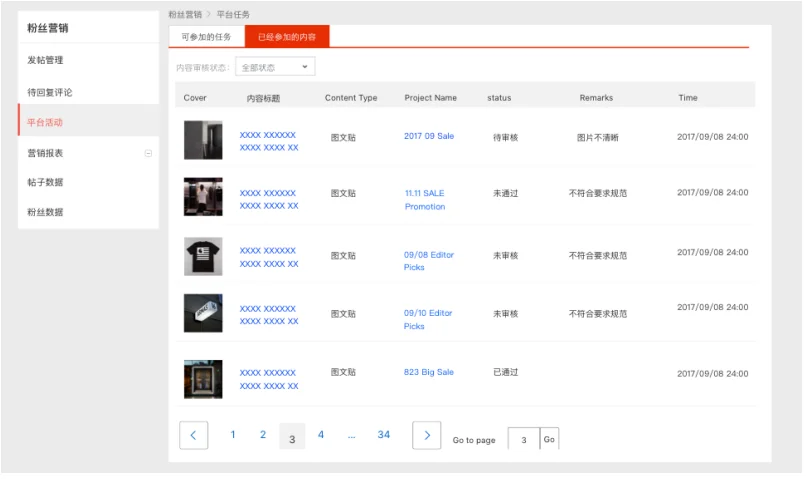Click cover thumbnail of 2017 09 Sale row
This screenshot has height=479, width=809.
tap(203, 140)
